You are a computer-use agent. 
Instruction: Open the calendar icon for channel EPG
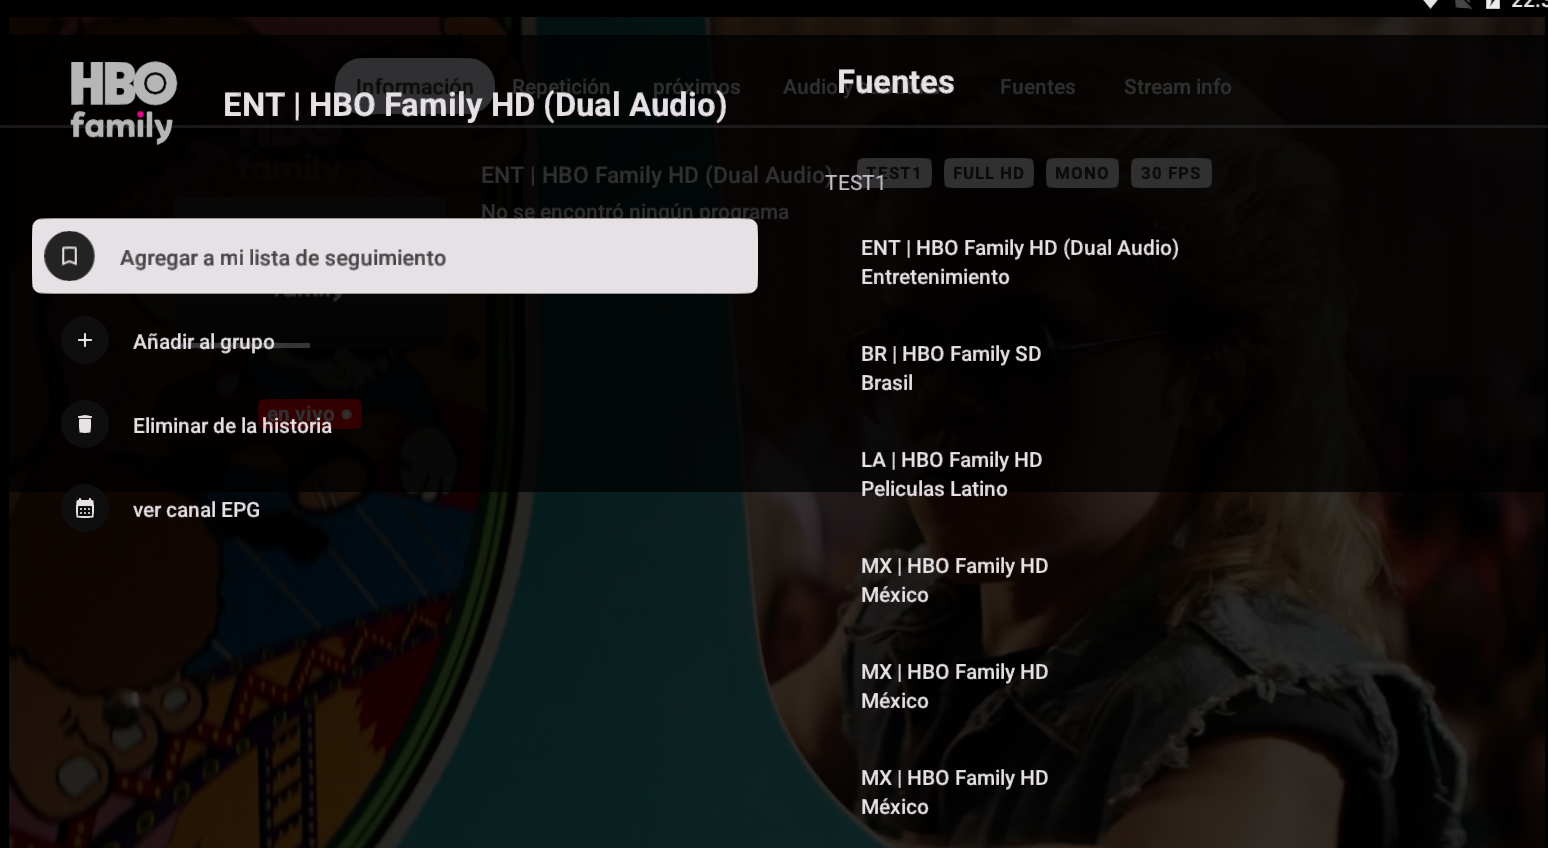[x=85, y=509]
